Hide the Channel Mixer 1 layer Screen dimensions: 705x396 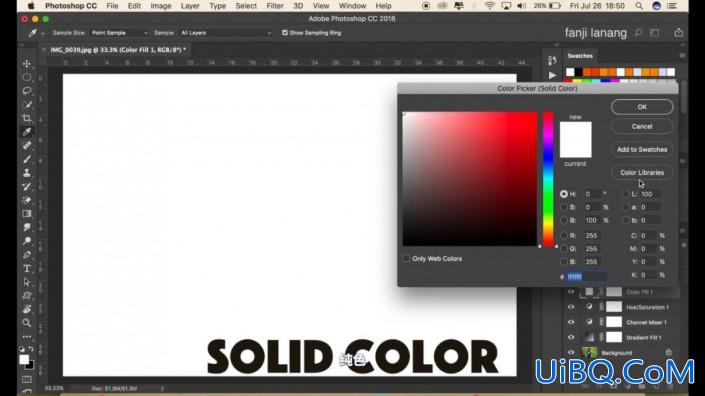coord(571,322)
